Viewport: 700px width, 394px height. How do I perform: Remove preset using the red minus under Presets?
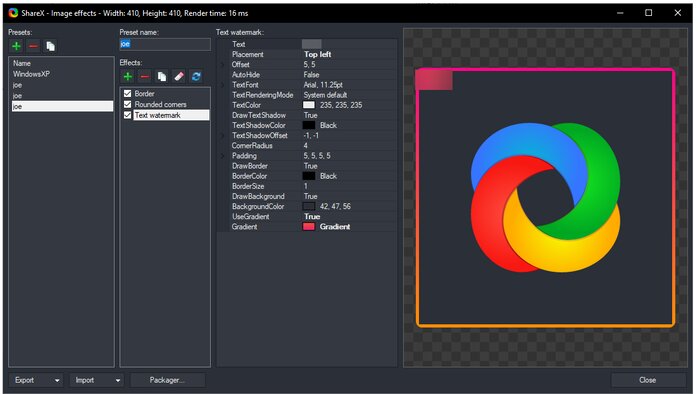33,46
